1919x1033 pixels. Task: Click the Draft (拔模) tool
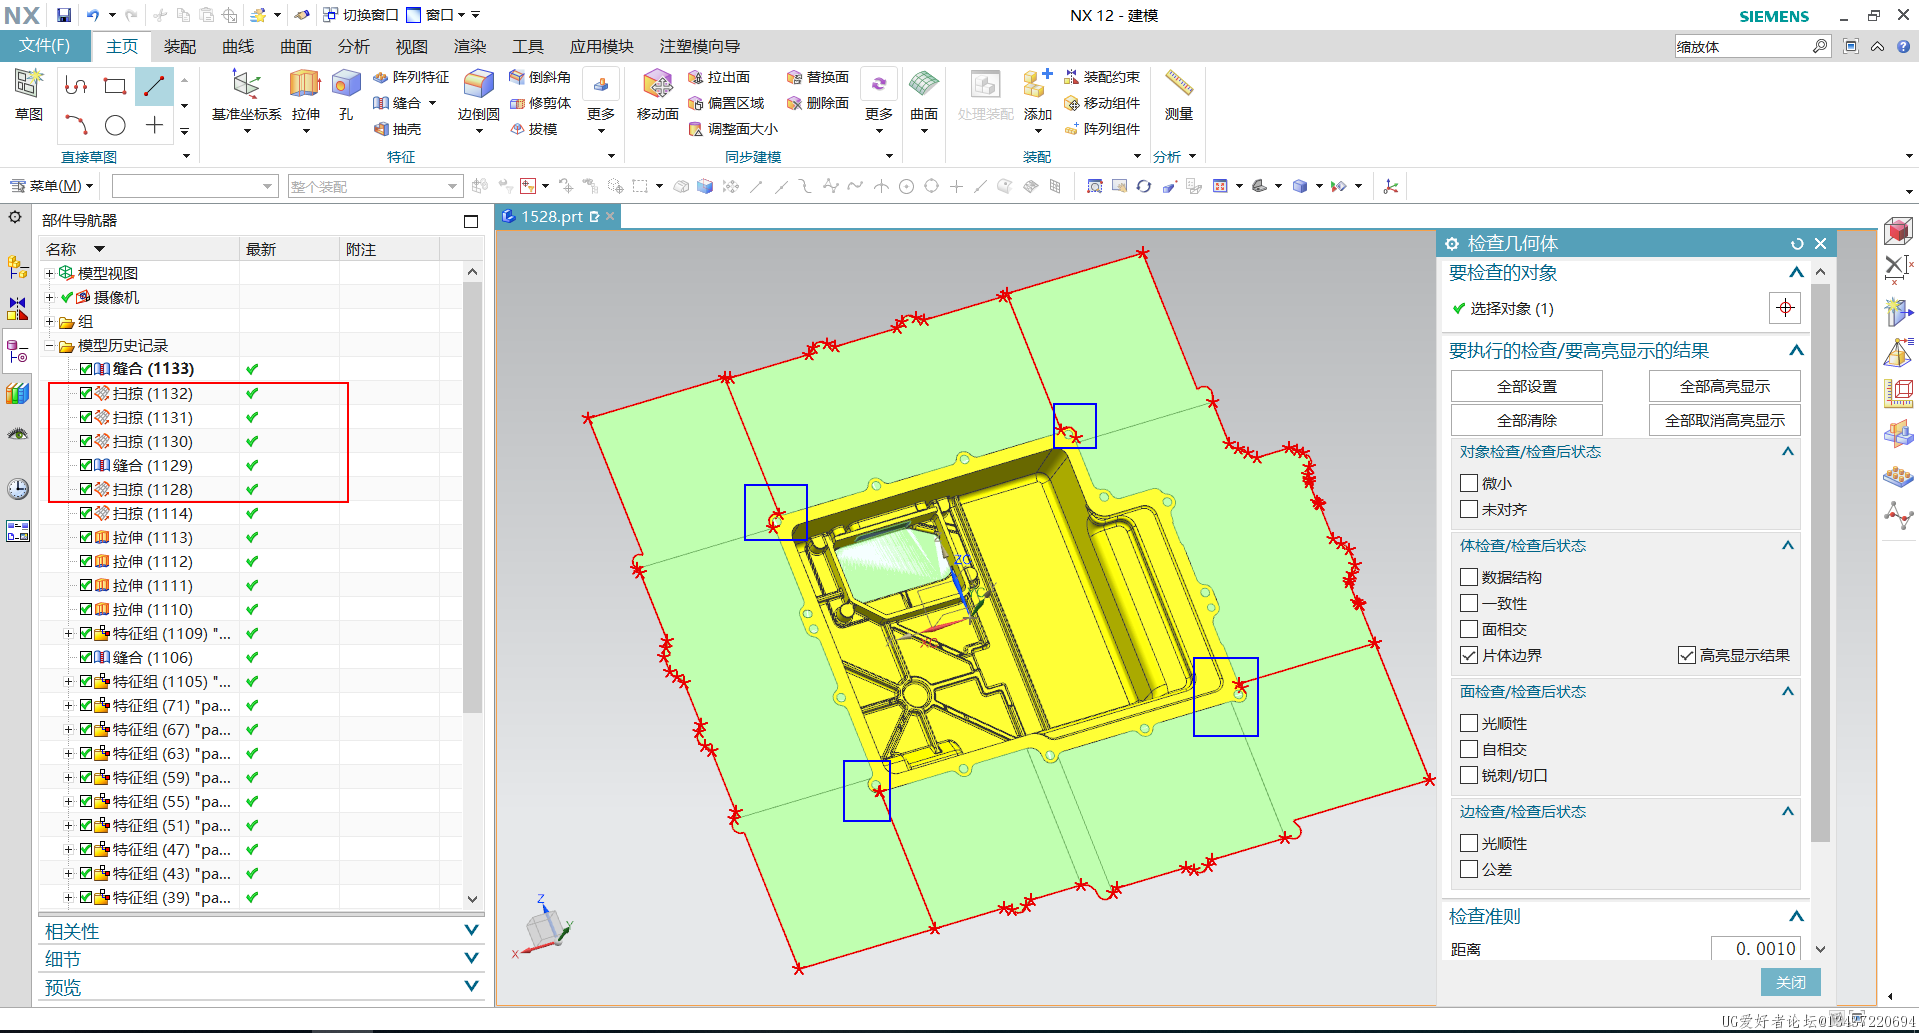click(533, 129)
